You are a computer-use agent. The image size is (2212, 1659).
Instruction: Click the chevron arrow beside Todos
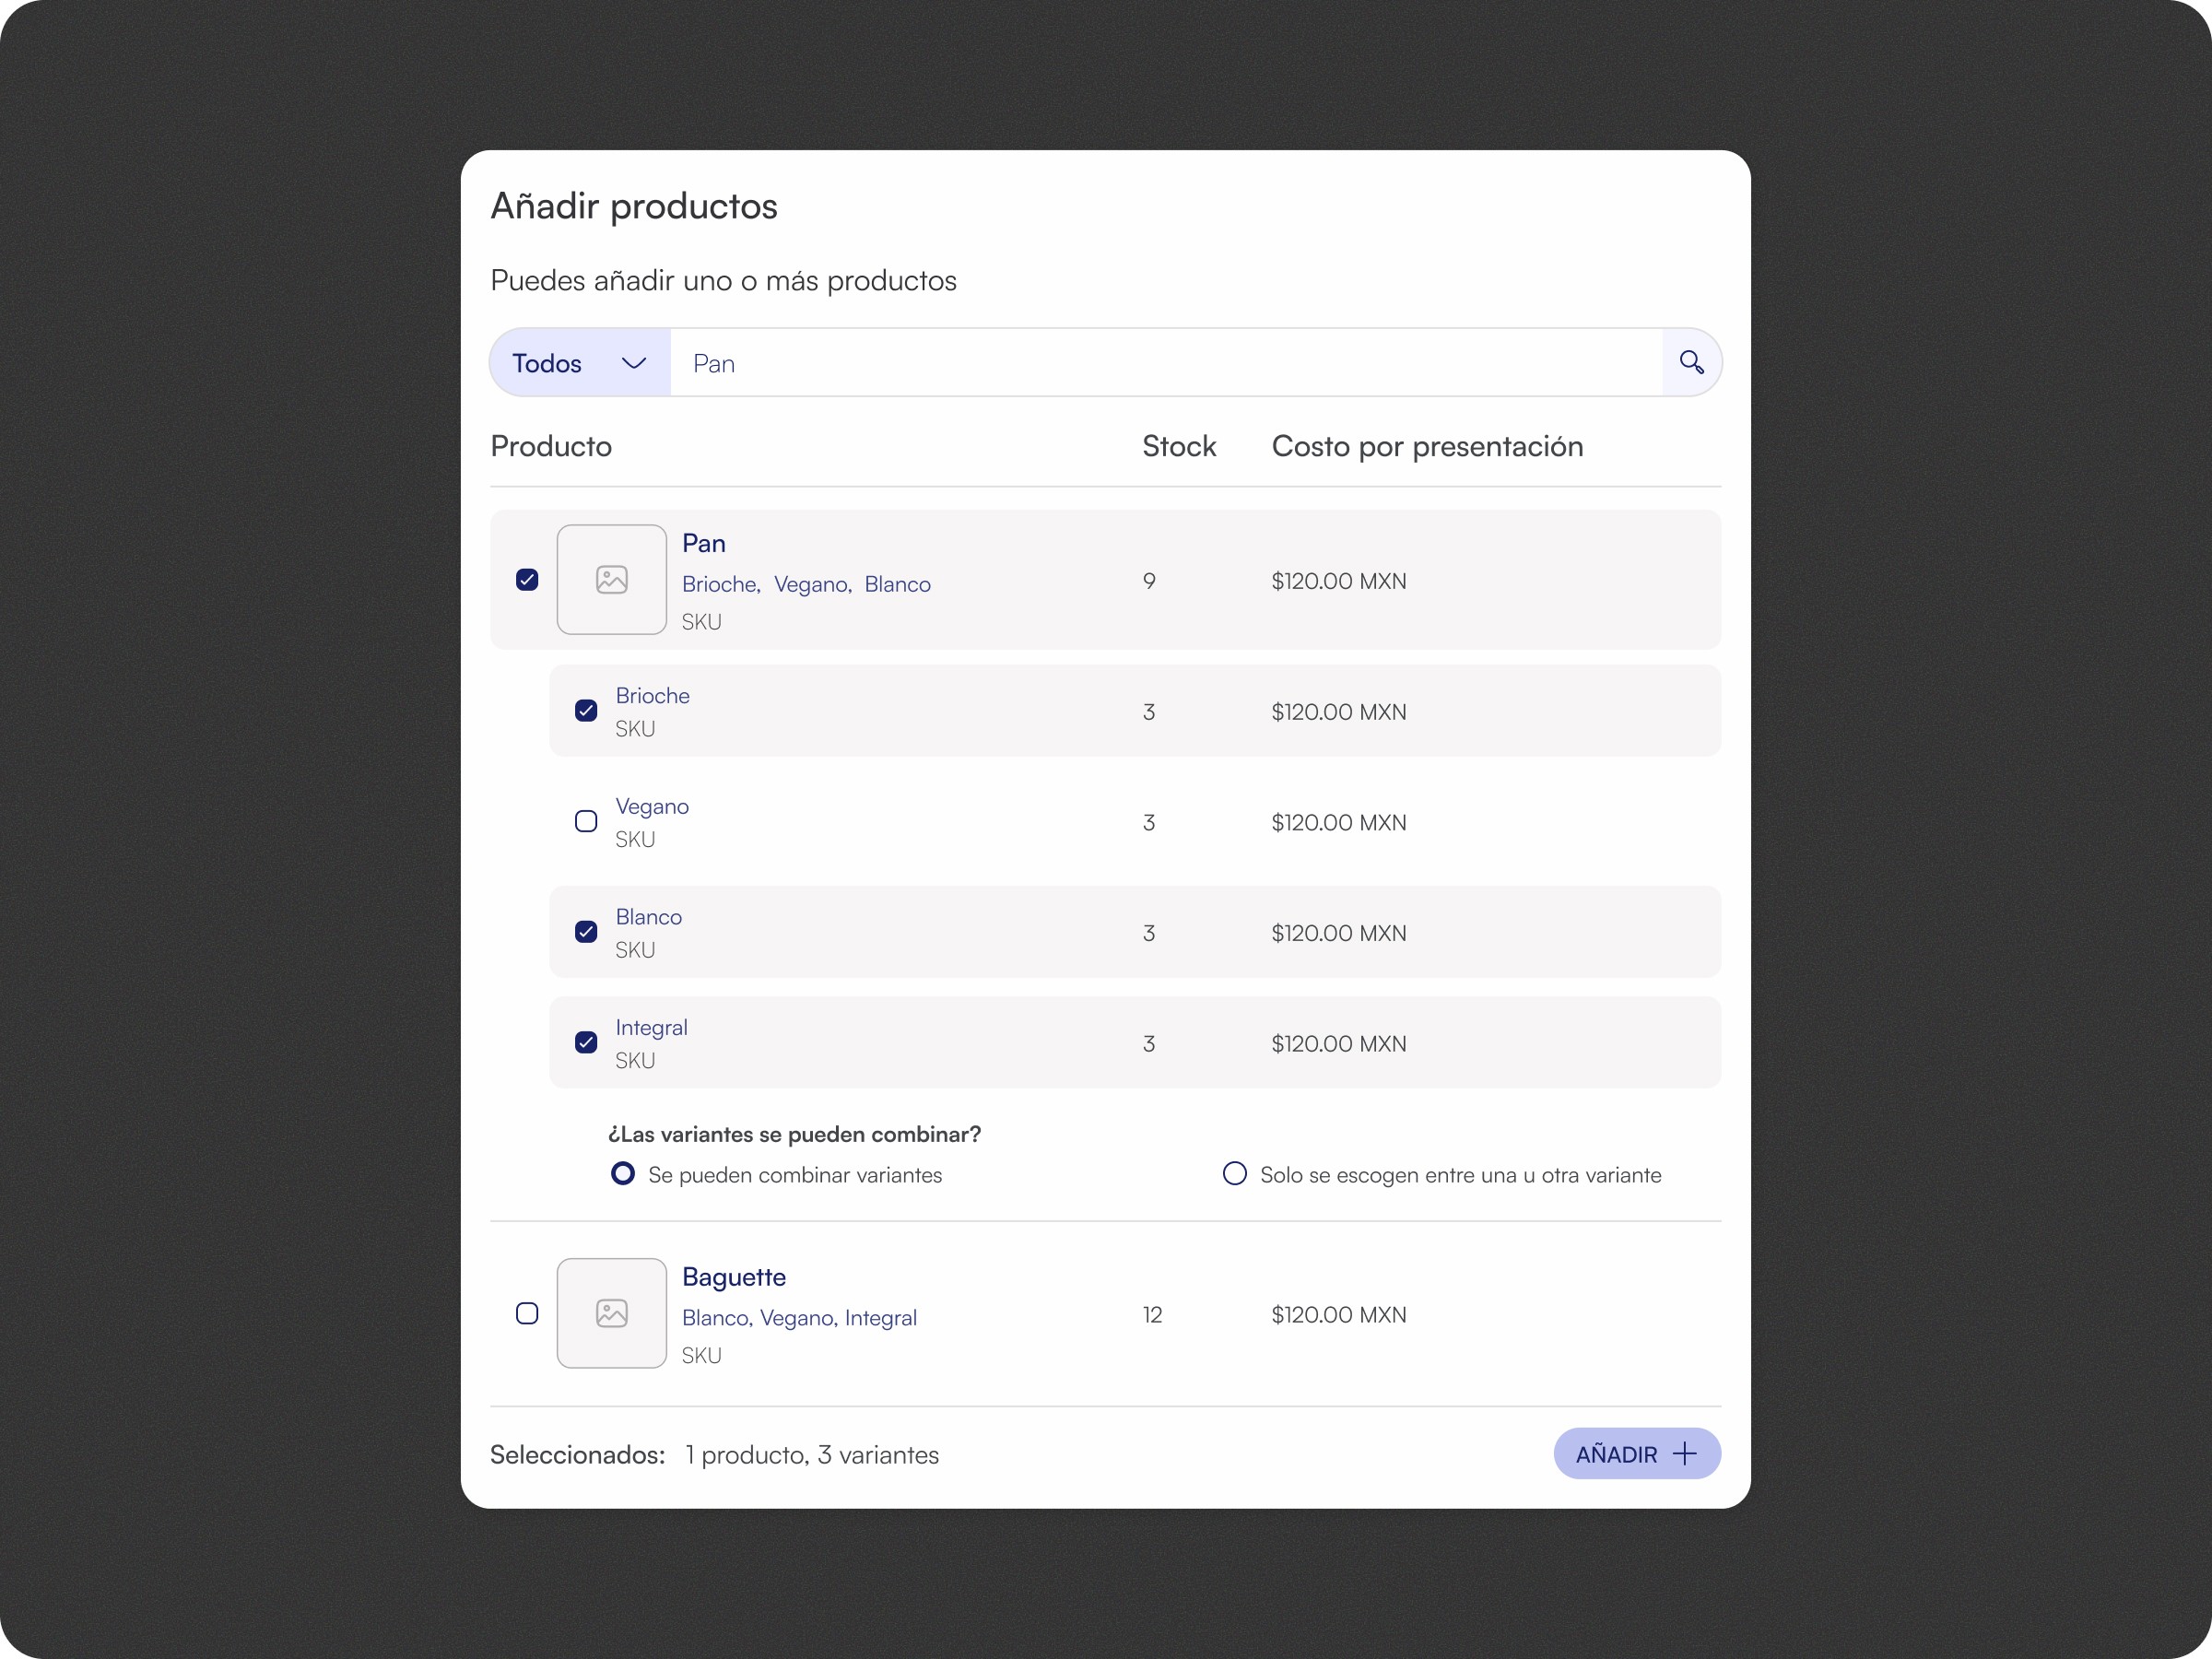(x=633, y=363)
